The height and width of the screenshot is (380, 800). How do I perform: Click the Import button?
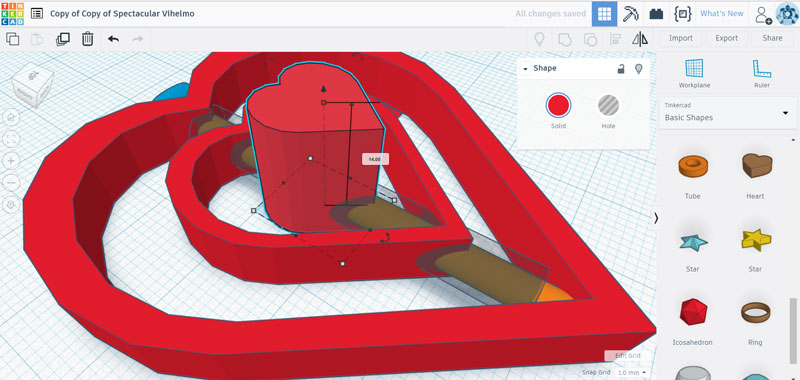click(x=681, y=38)
